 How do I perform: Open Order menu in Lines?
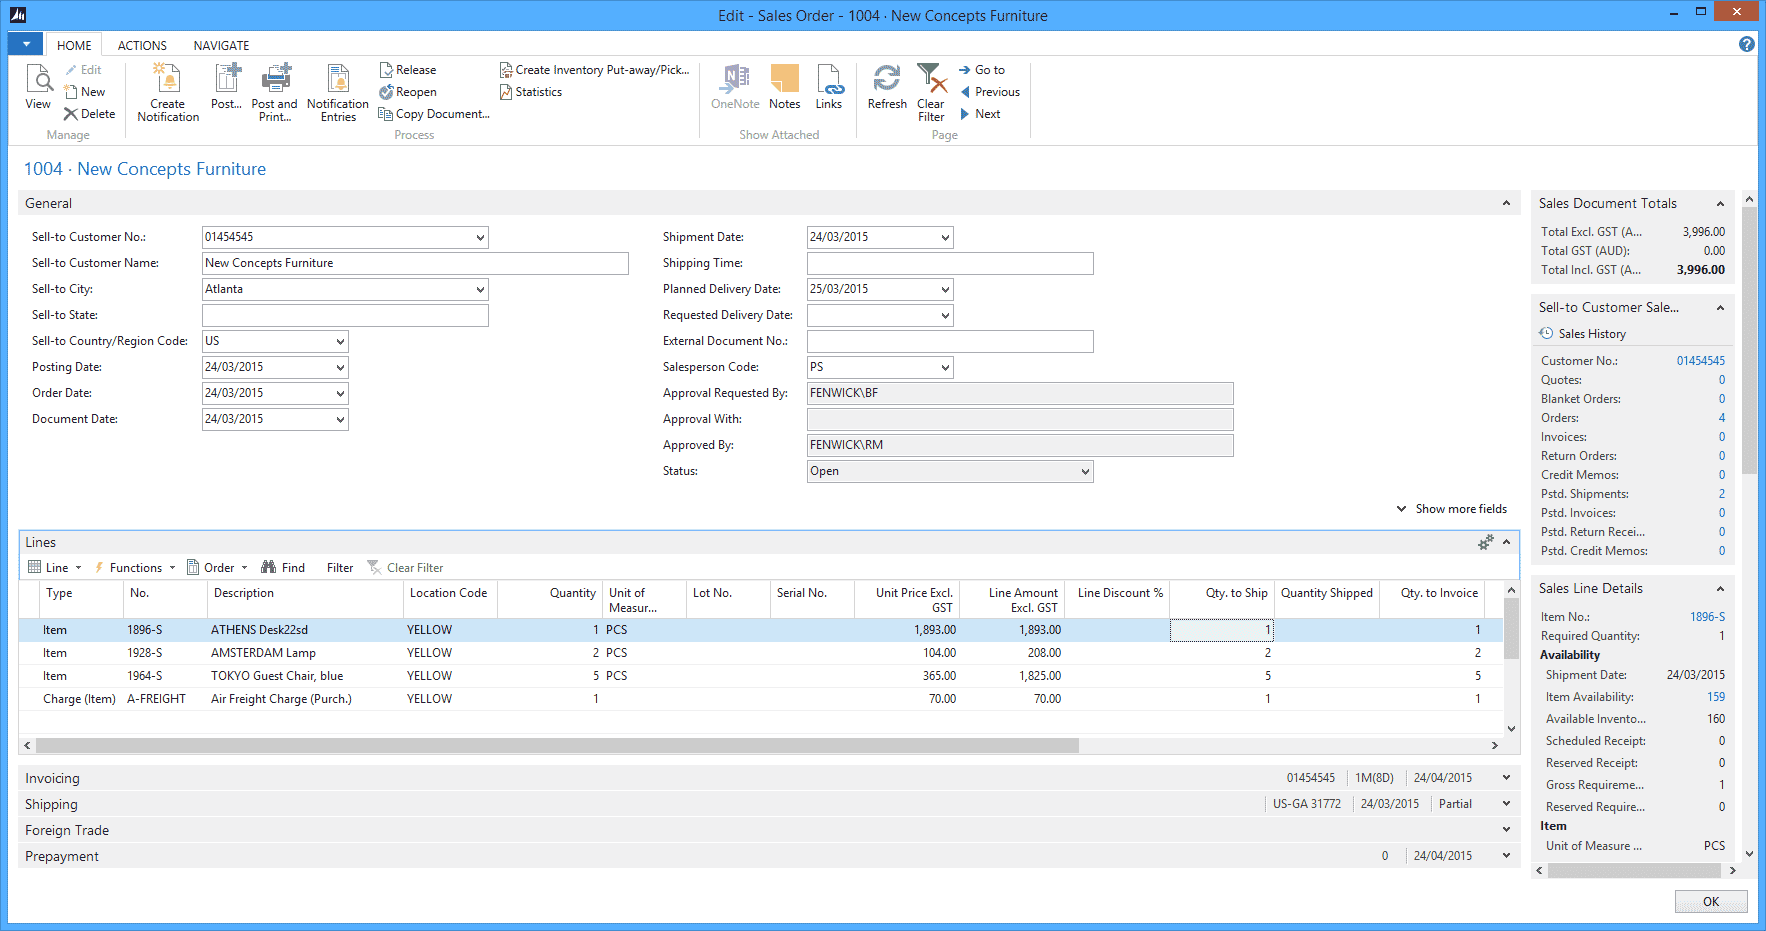(217, 568)
